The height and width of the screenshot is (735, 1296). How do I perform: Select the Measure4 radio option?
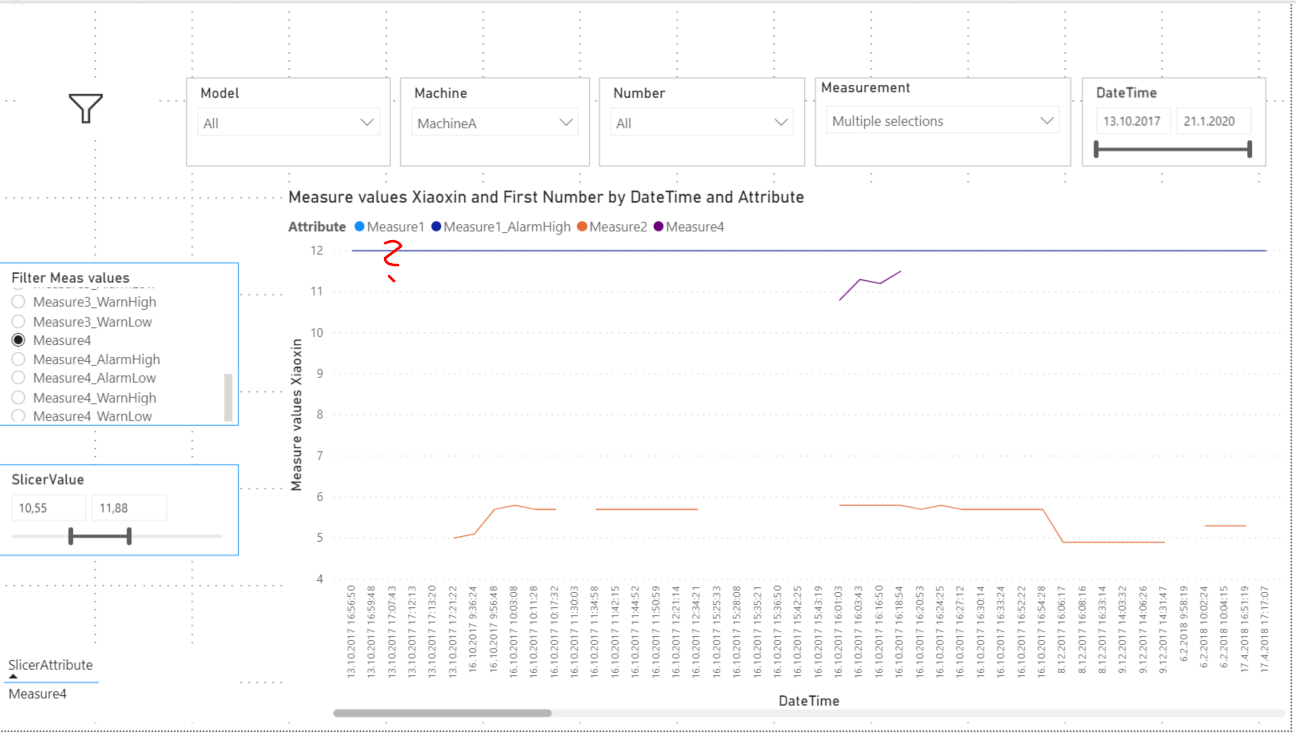click(x=18, y=341)
